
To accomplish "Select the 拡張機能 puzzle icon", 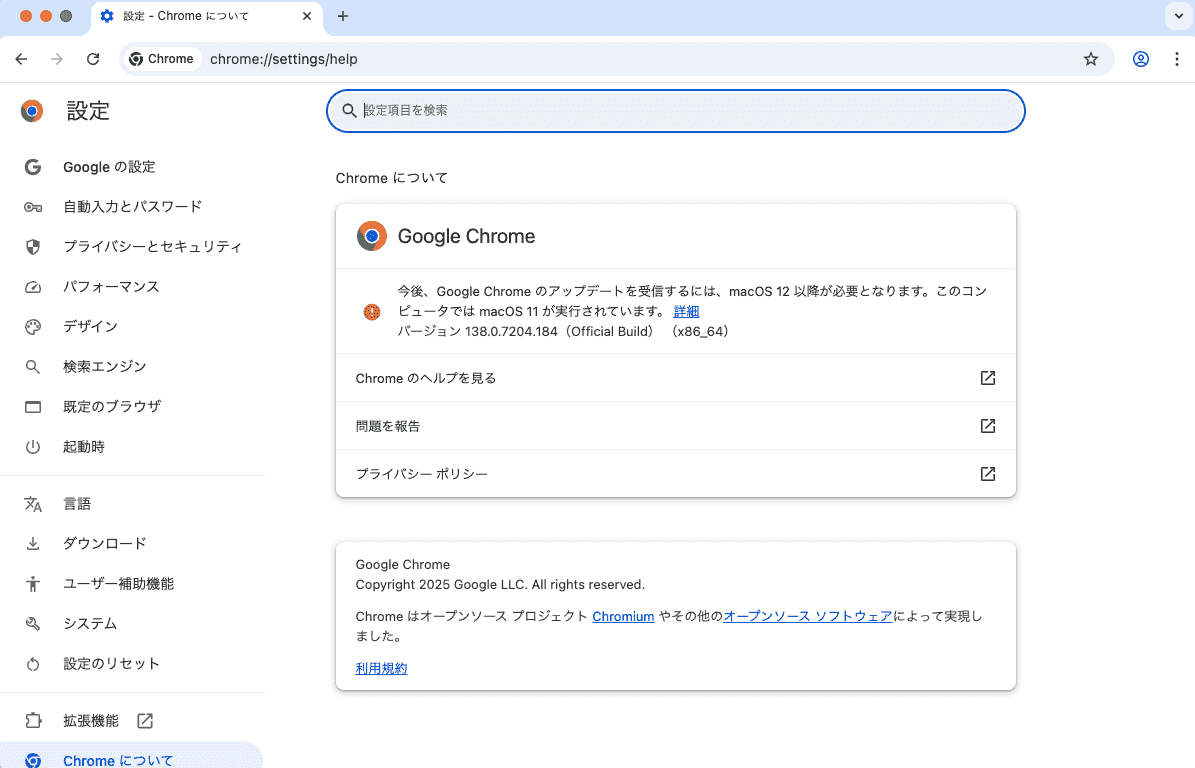I will [33, 721].
